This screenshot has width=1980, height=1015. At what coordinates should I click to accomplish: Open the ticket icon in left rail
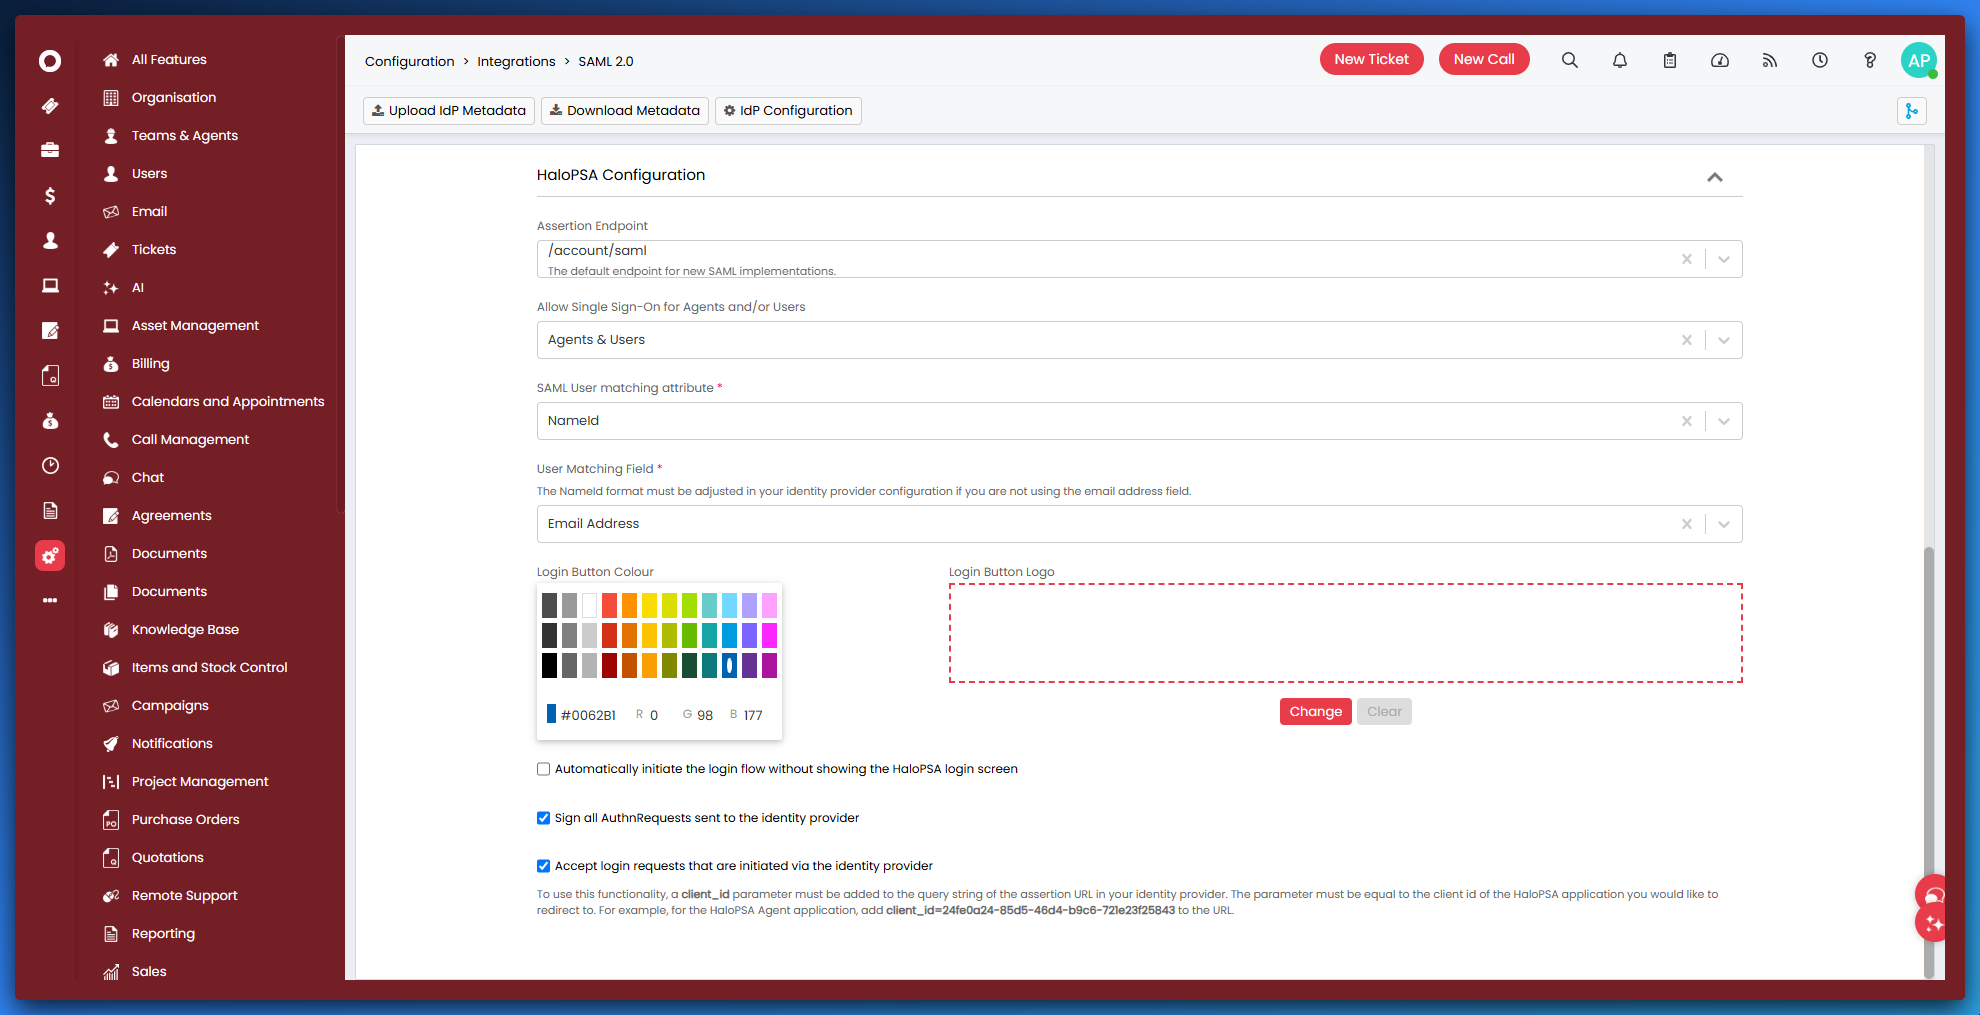50,106
